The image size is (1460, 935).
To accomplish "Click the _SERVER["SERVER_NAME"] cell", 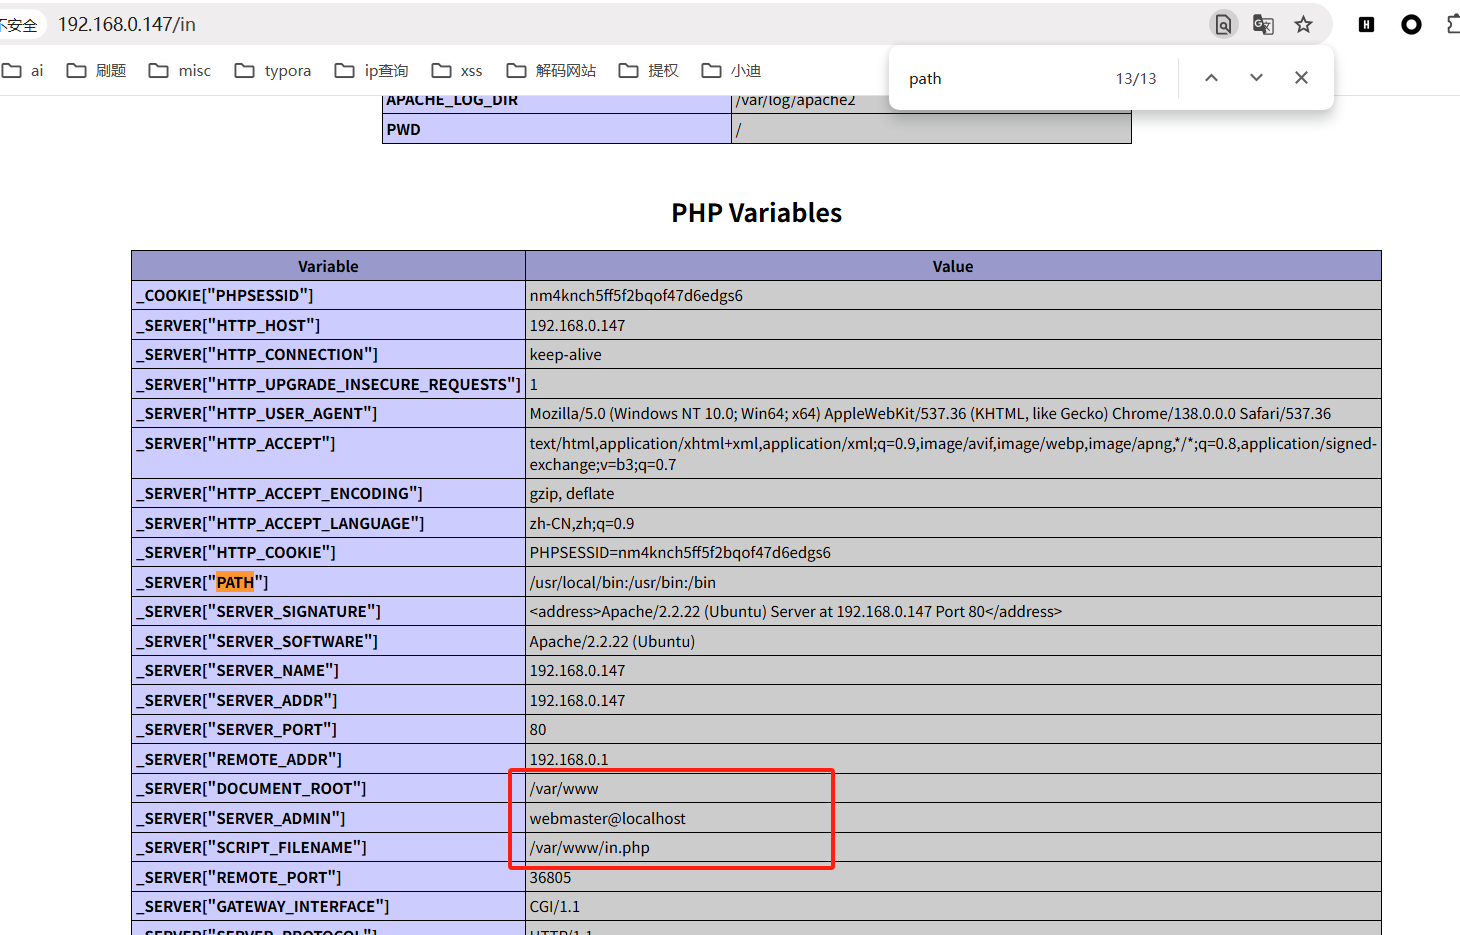I will pyautogui.click(x=328, y=671).
